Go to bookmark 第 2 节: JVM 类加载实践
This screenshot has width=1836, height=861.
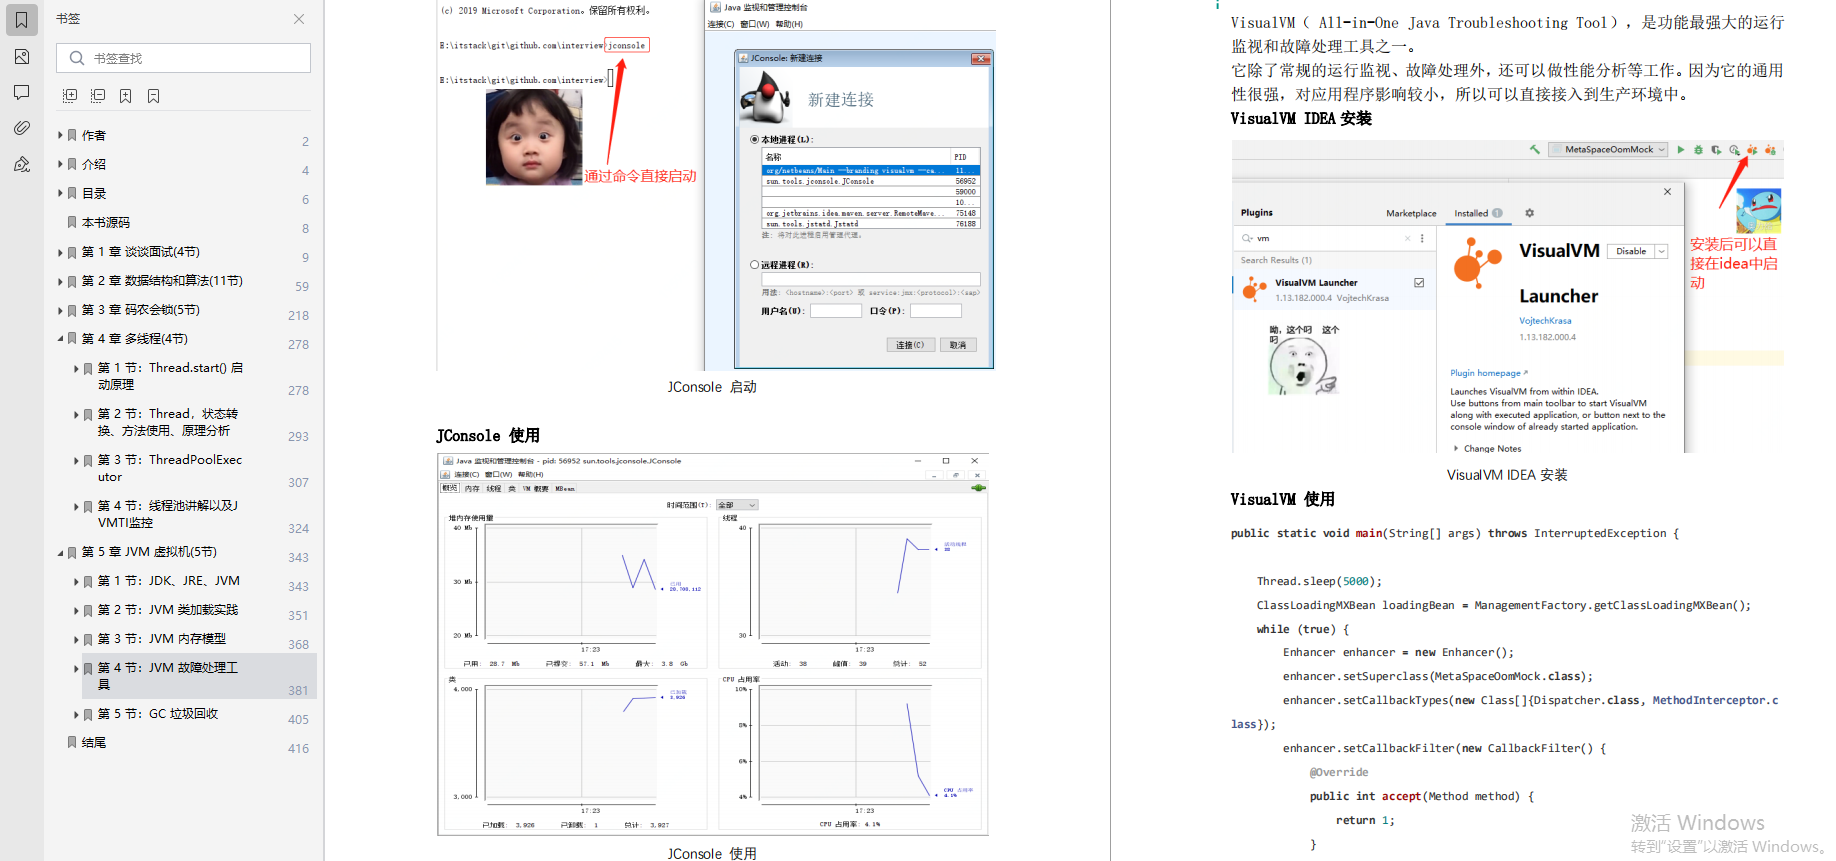click(168, 610)
